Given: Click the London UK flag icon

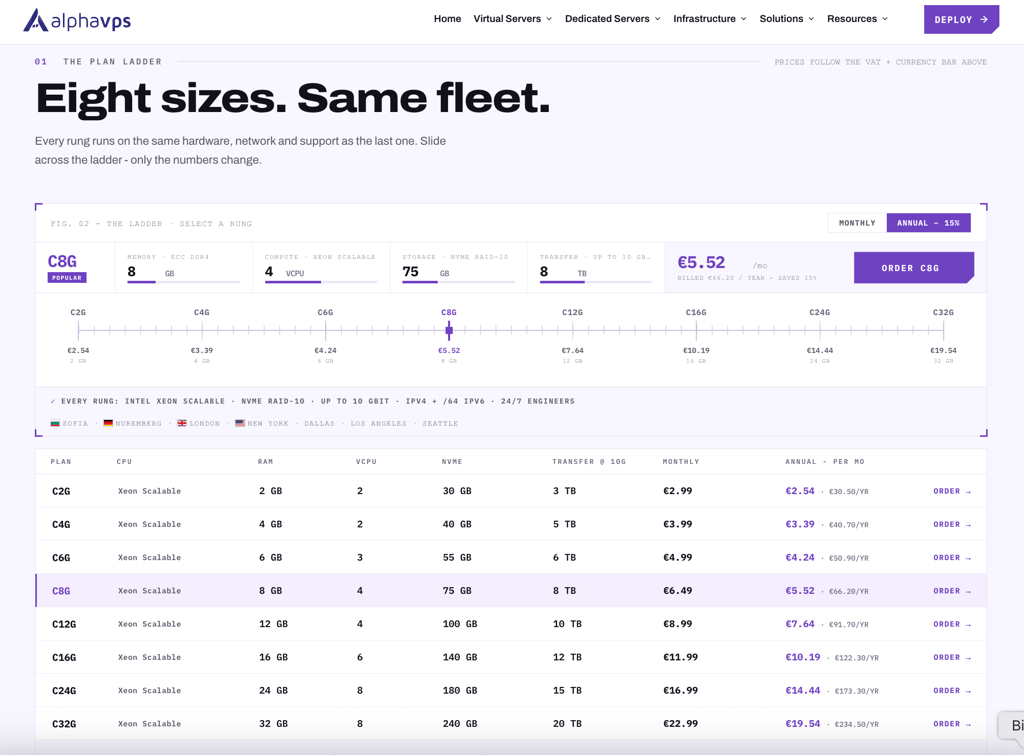Looking at the screenshot, I should coord(182,423).
